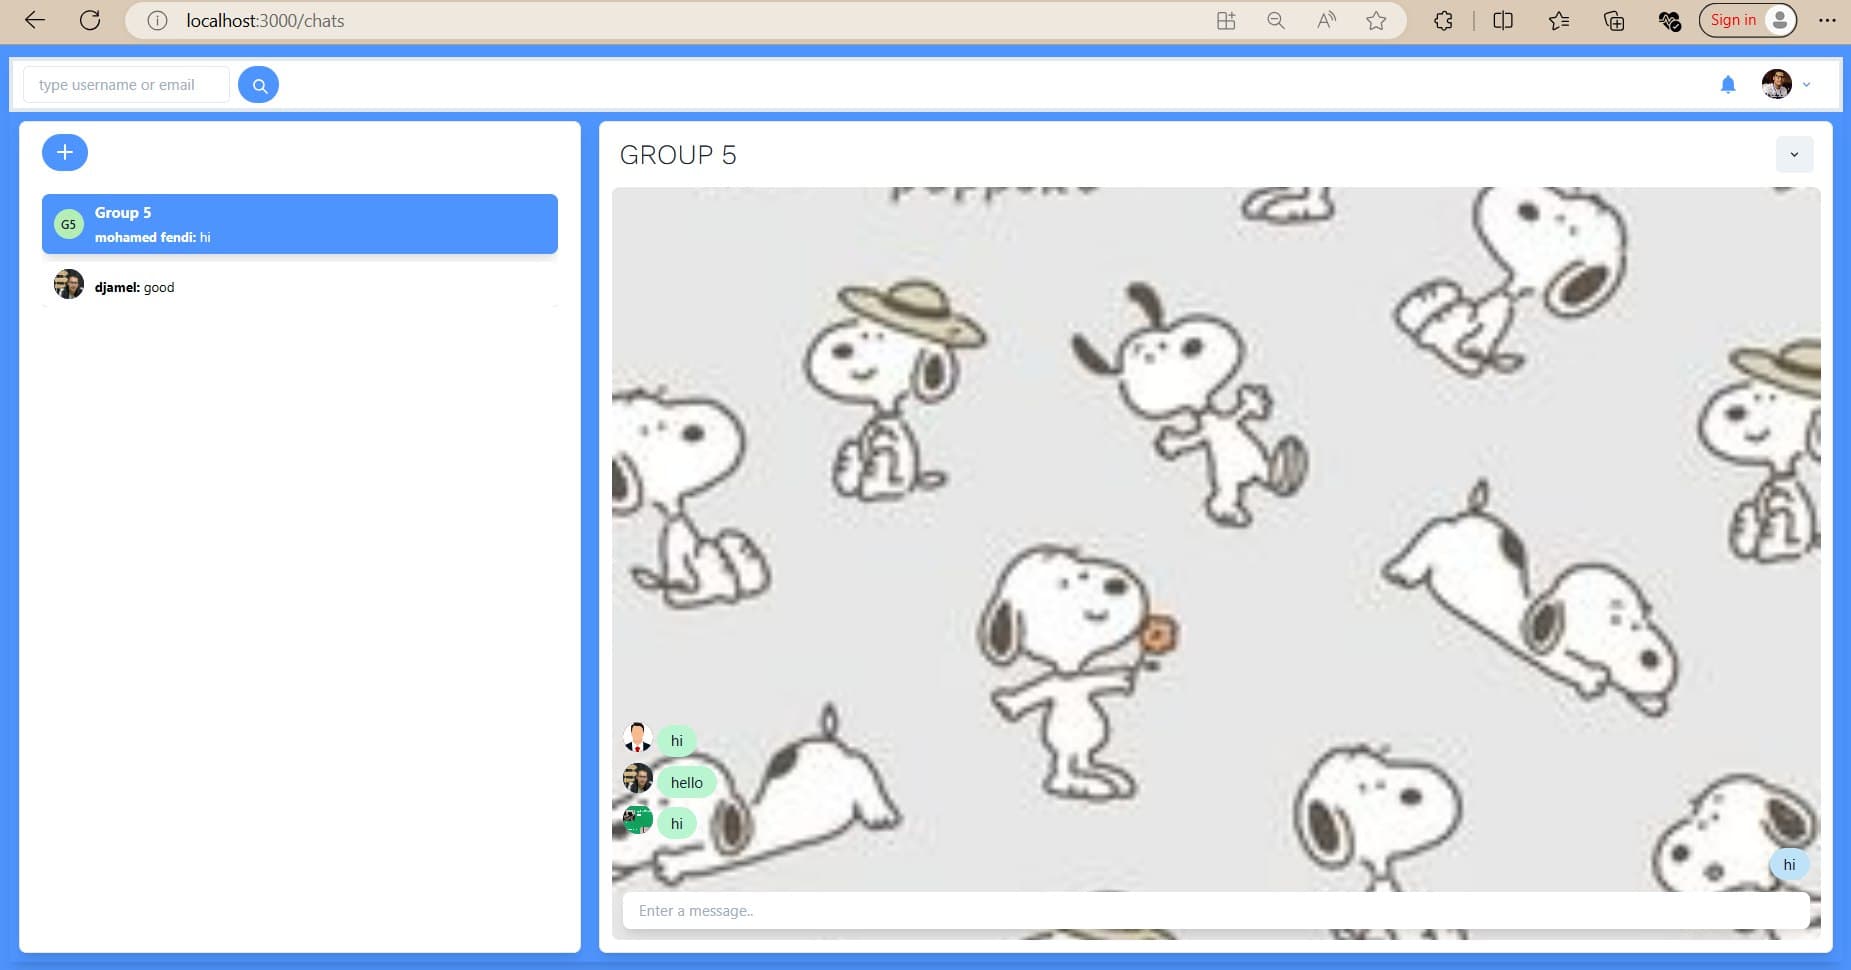The image size is (1851, 970).
Task: Toggle browser split screen icon
Action: [1502, 20]
